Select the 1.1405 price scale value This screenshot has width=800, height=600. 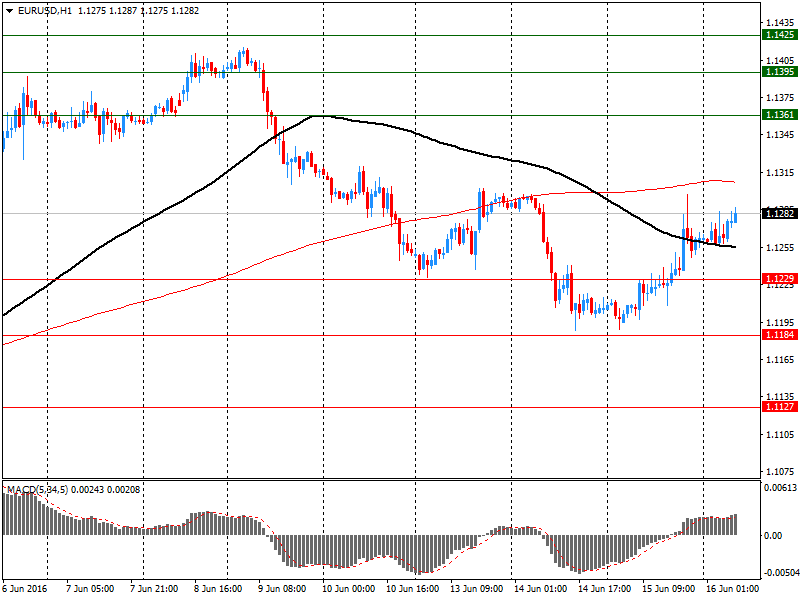tap(780, 60)
